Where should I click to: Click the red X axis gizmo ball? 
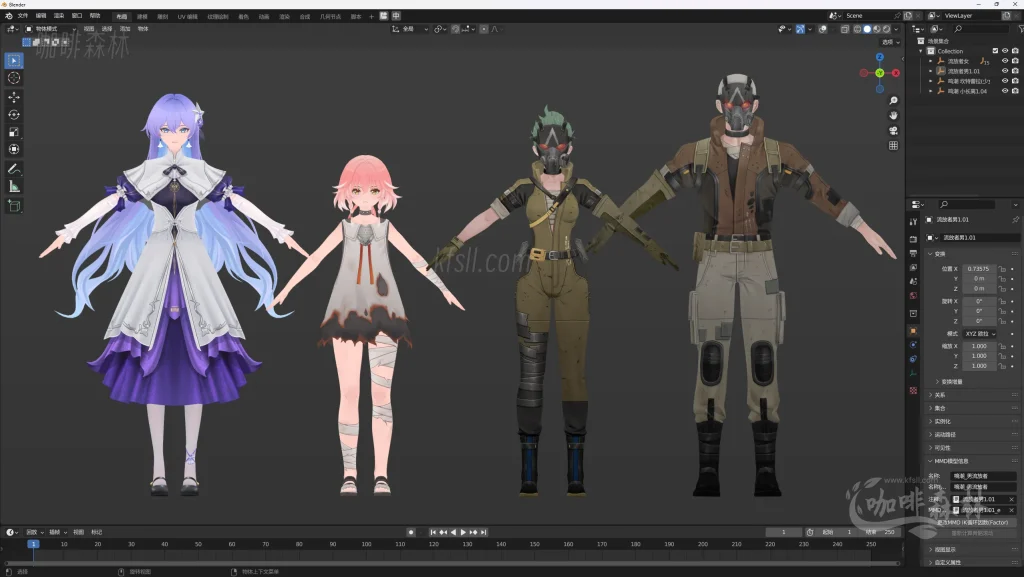895,73
